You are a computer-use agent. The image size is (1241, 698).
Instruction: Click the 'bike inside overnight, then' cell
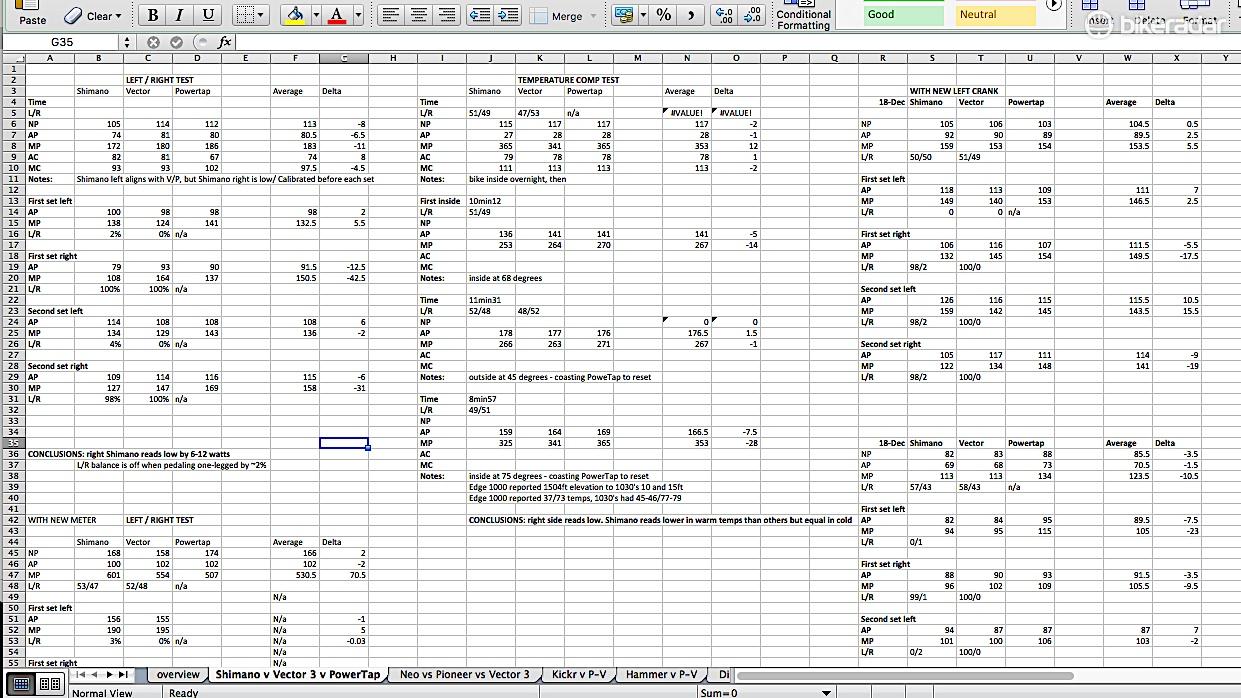518,179
